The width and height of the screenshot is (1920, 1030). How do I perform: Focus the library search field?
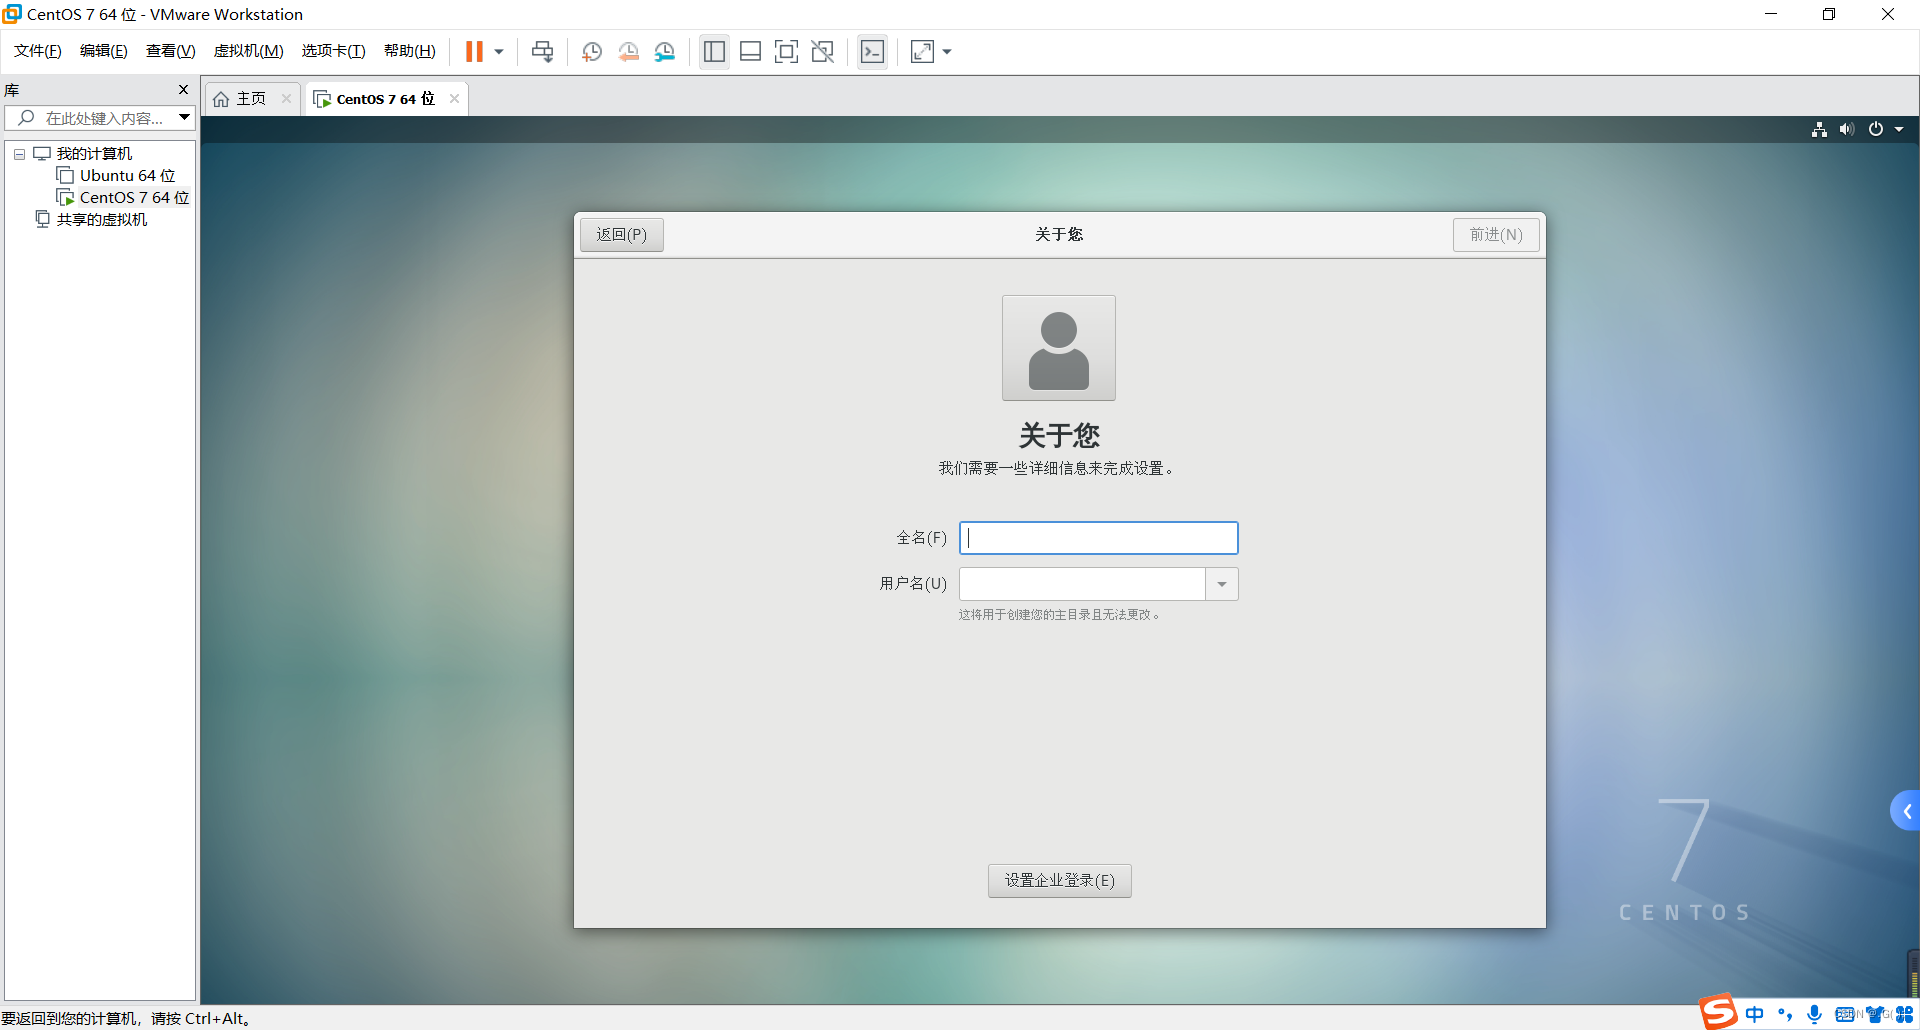[x=100, y=118]
